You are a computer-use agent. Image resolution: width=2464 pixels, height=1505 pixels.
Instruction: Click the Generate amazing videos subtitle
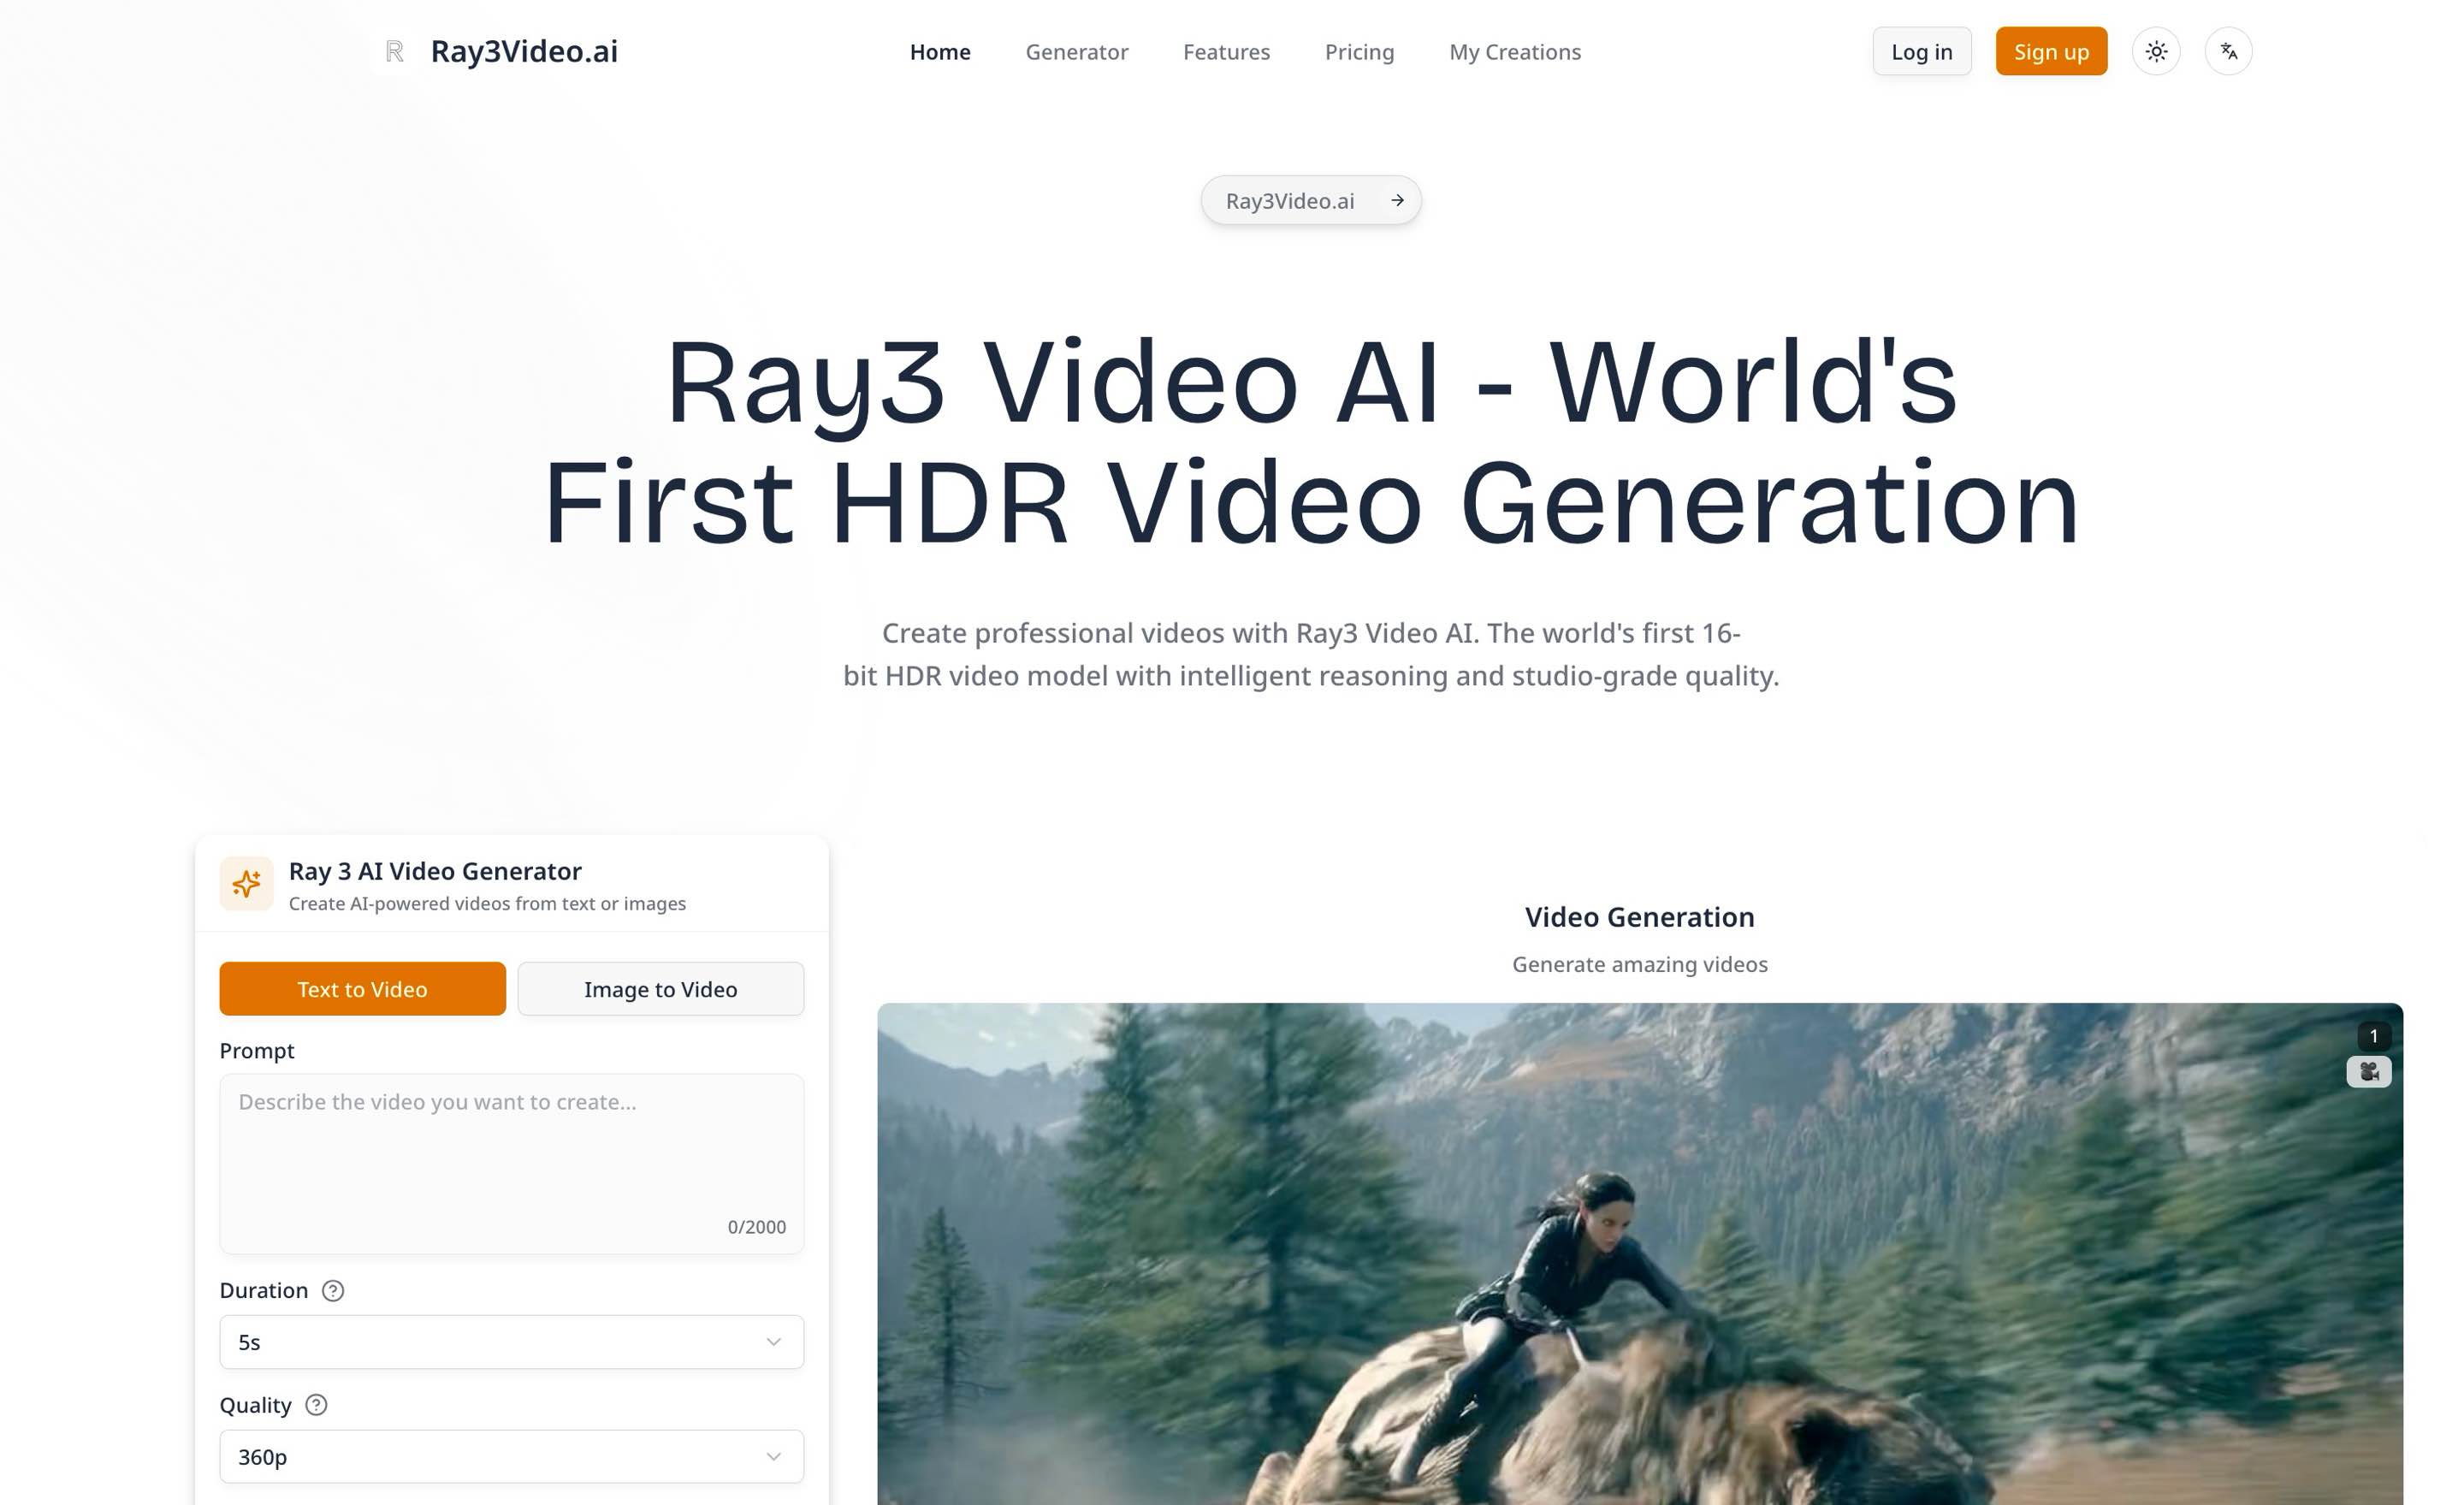click(1639, 964)
